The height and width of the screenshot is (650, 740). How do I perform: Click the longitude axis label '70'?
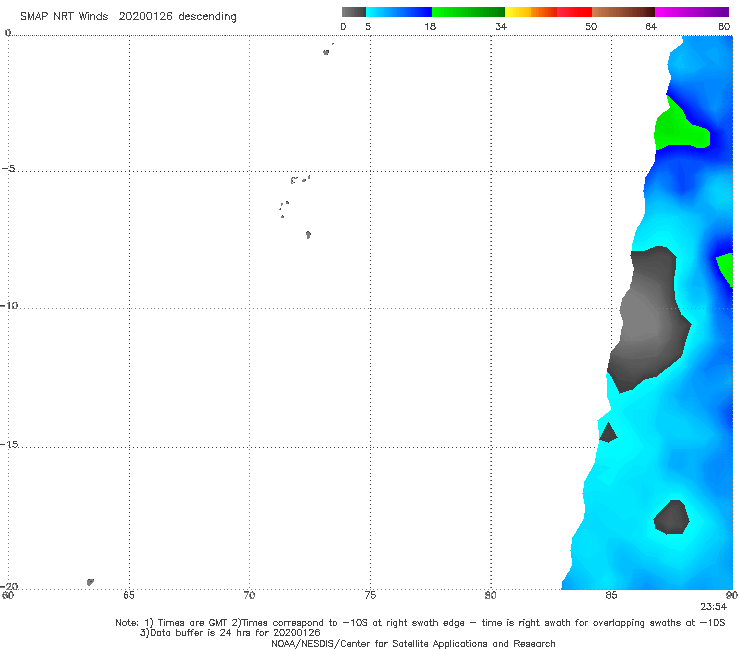point(249,595)
